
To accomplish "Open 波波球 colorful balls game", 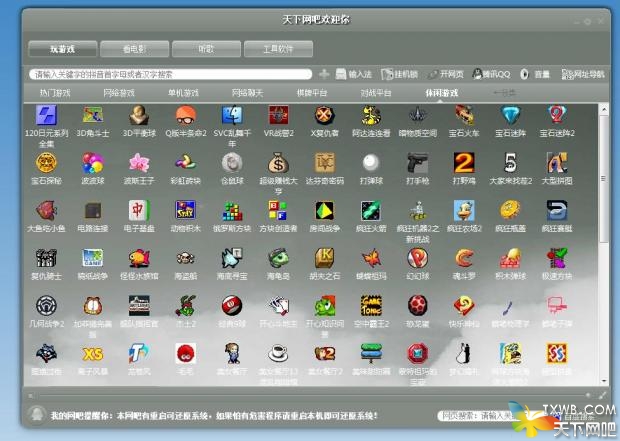I will (93, 163).
